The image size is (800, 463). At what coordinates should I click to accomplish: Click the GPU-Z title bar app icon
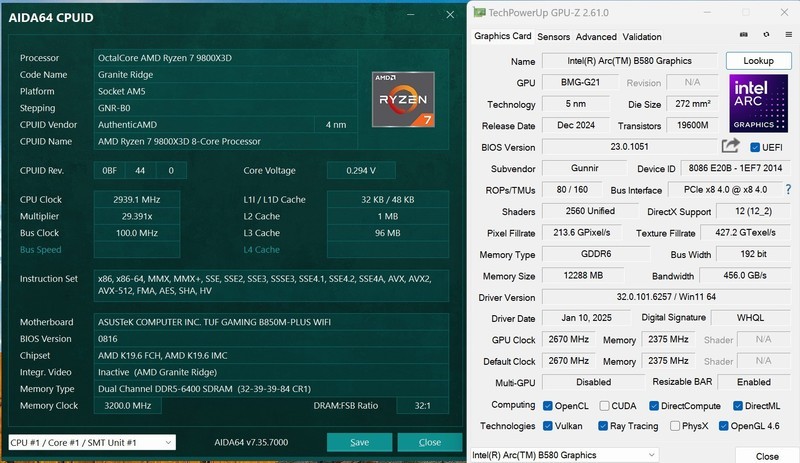click(x=479, y=12)
